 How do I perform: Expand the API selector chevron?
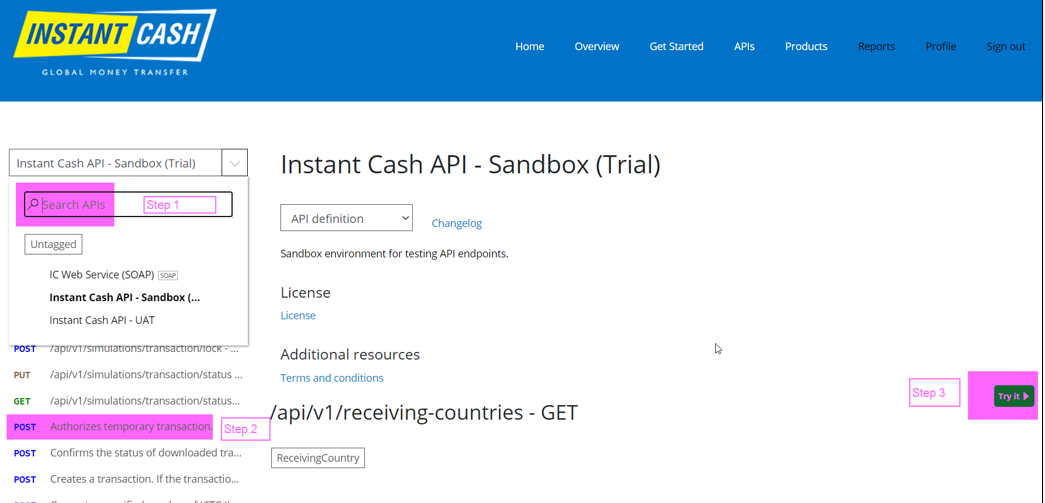(x=234, y=163)
